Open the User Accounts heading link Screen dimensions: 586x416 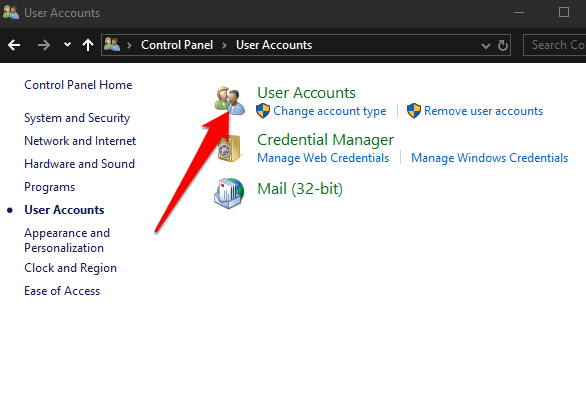306,93
